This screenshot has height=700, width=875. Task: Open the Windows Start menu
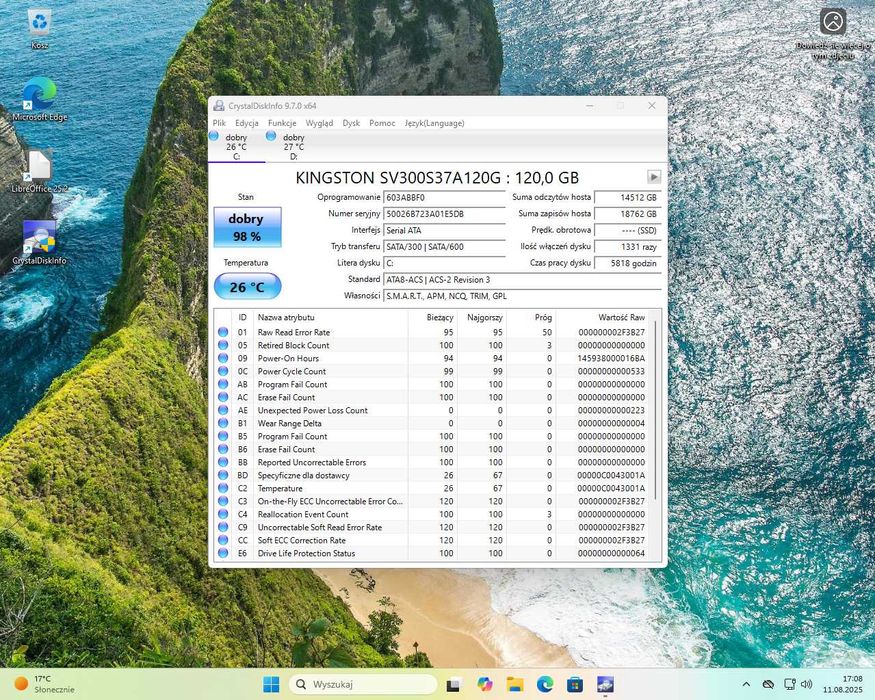click(x=271, y=684)
